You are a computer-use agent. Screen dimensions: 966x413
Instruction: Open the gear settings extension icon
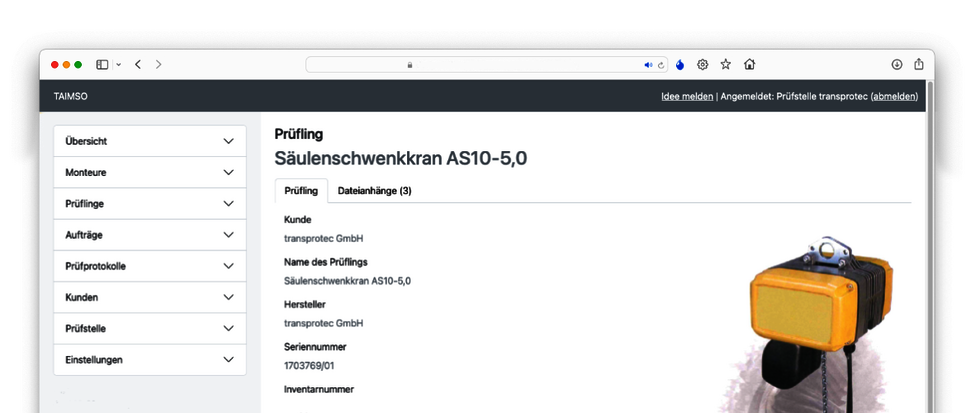click(x=702, y=64)
